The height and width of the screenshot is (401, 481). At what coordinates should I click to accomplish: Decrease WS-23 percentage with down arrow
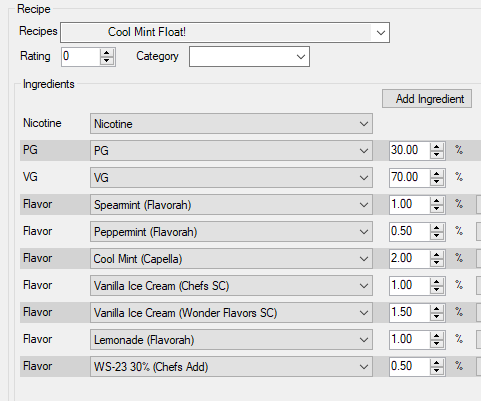[437, 370]
